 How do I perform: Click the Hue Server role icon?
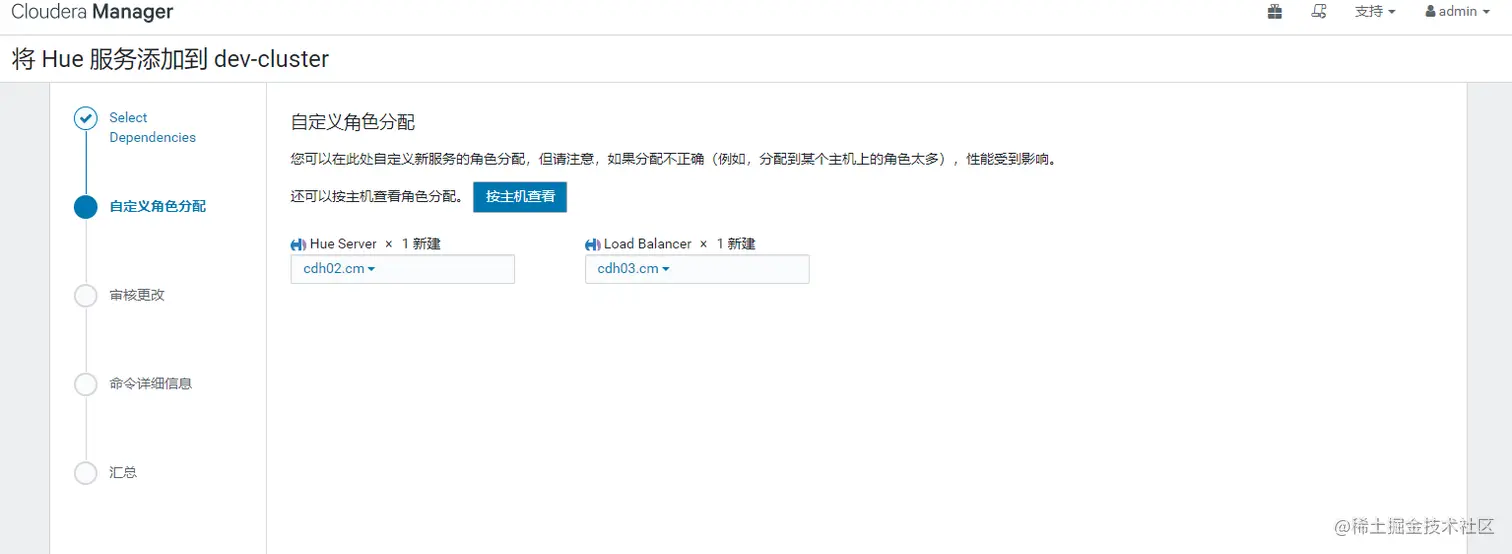(x=298, y=244)
